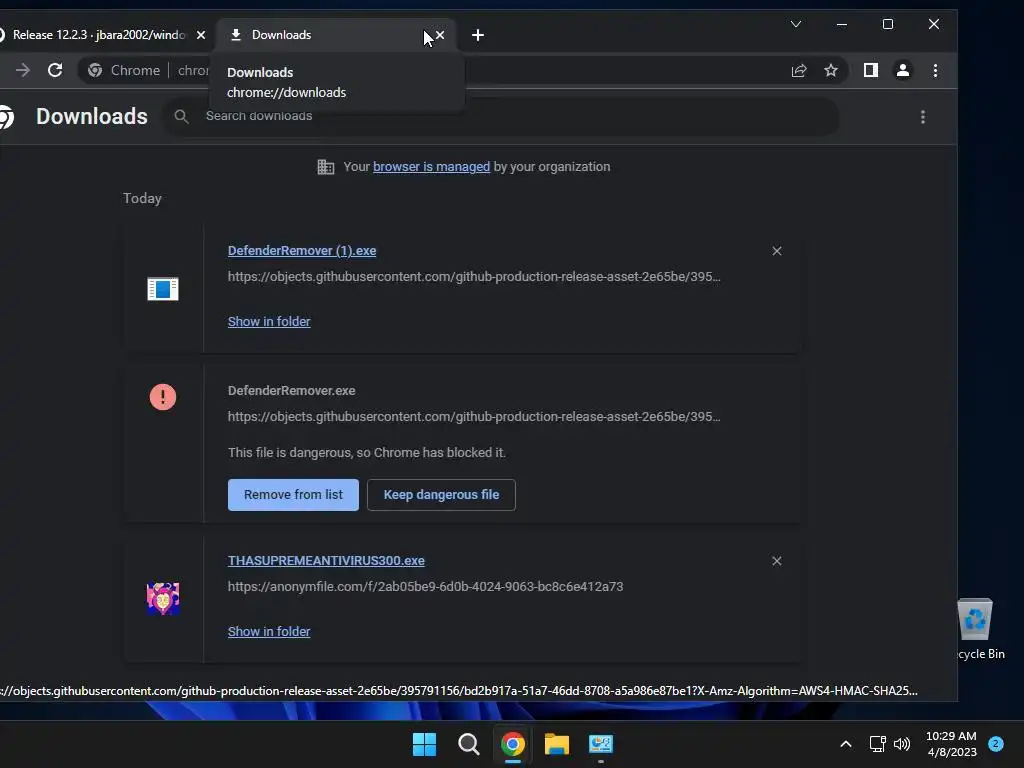
Task: Click the blocked DefenderRemover.exe file name
Action: 291,391
